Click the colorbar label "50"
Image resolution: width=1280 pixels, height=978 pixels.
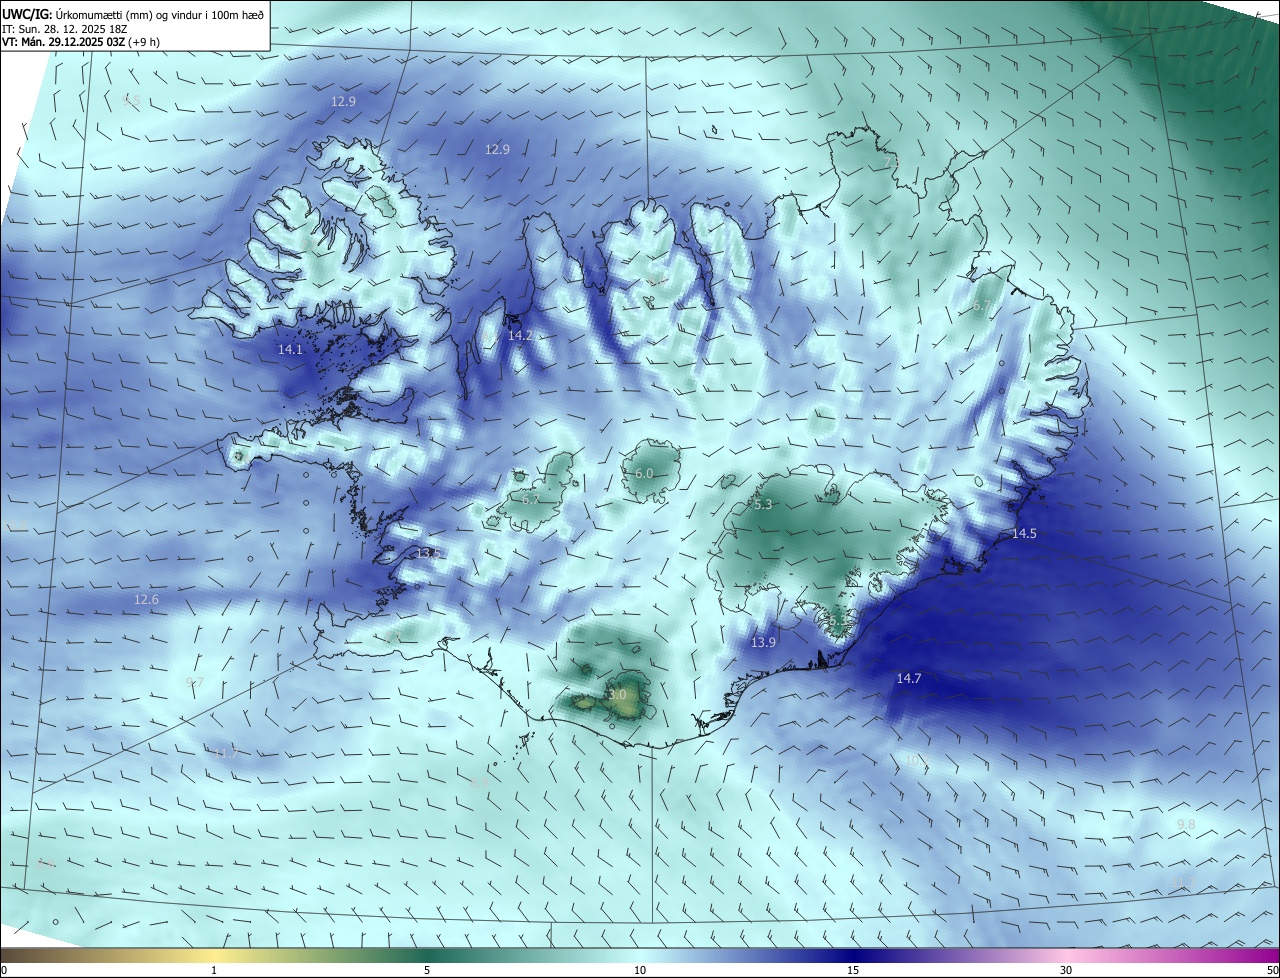coord(1272,970)
